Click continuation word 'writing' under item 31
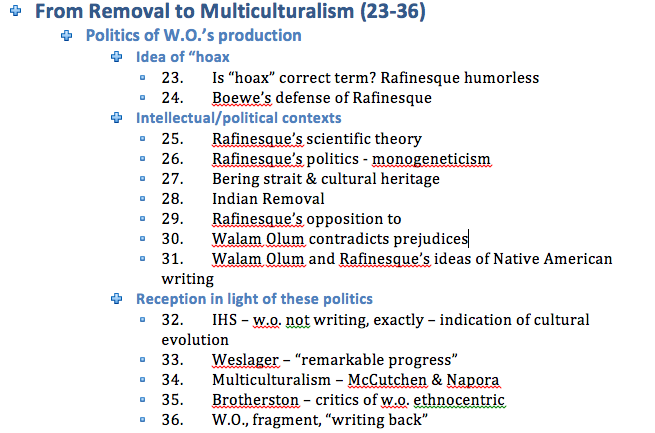655x433 pixels. [188, 279]
